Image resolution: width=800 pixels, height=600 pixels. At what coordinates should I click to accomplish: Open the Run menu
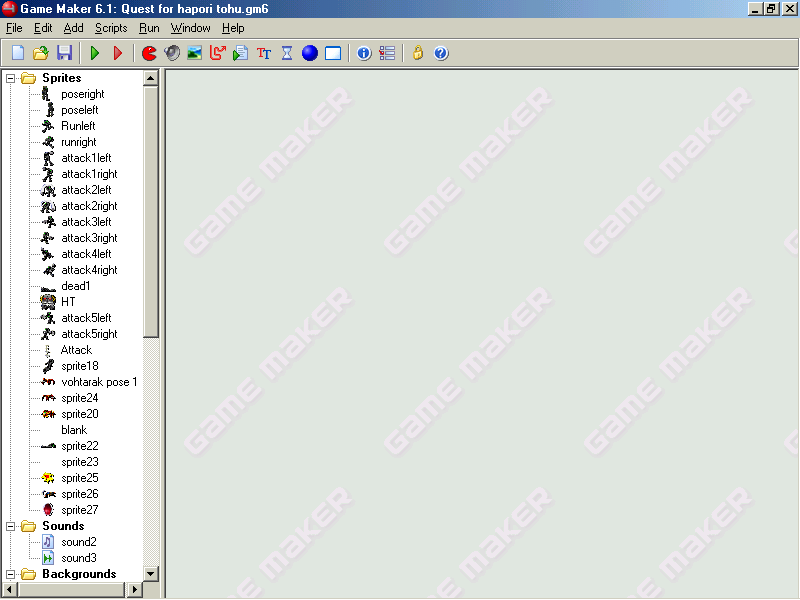(x=148, y=28)
